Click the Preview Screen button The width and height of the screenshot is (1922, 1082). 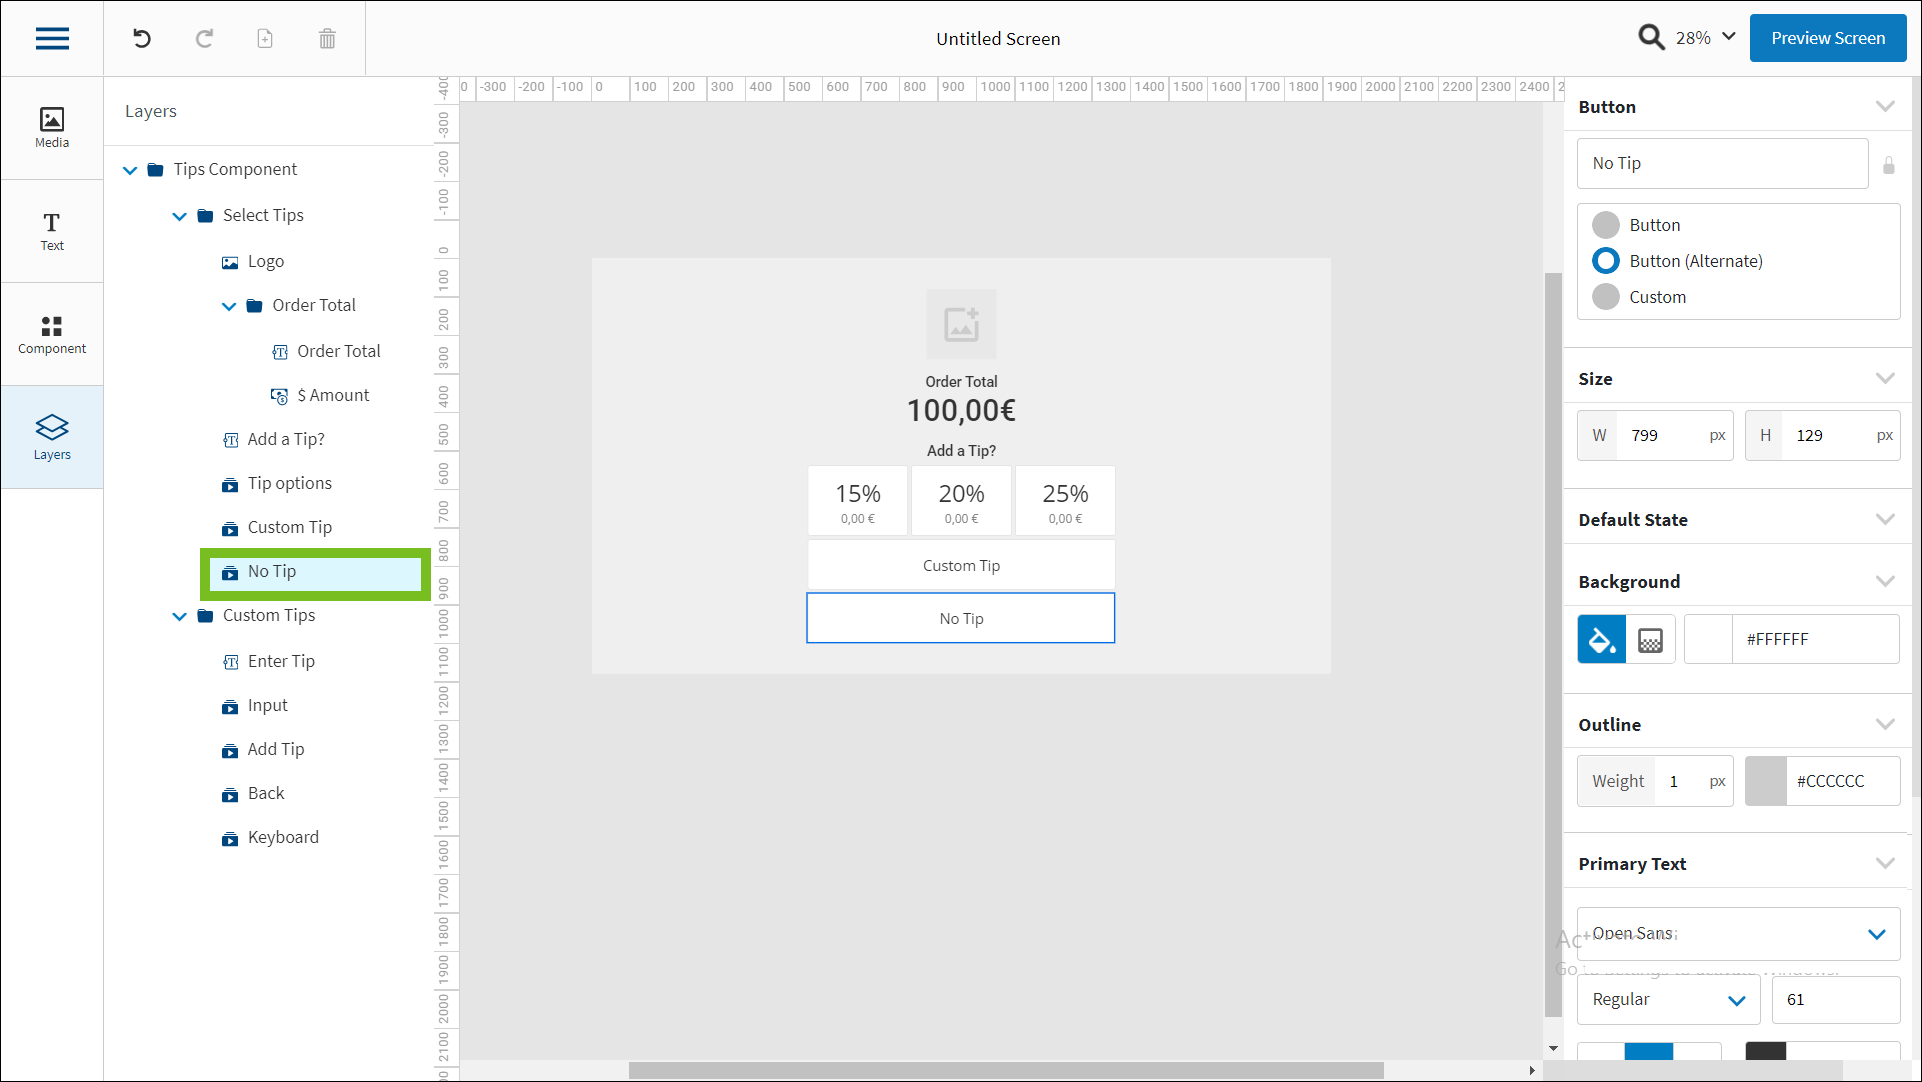point(1827,38)
